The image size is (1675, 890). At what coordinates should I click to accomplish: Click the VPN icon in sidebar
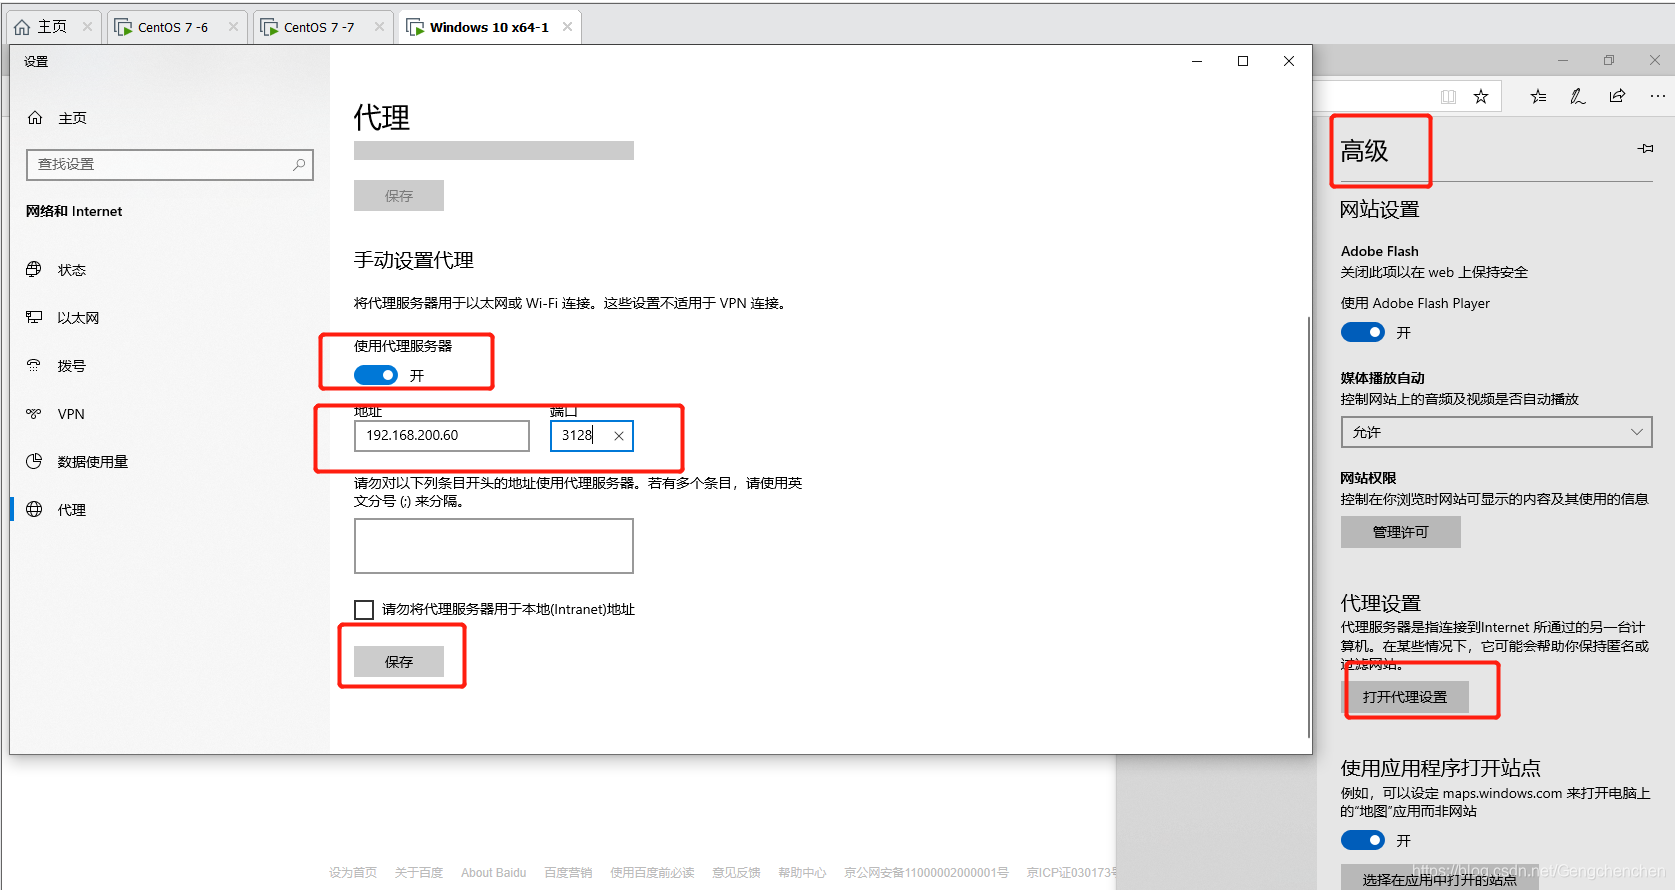pos(34,413)
